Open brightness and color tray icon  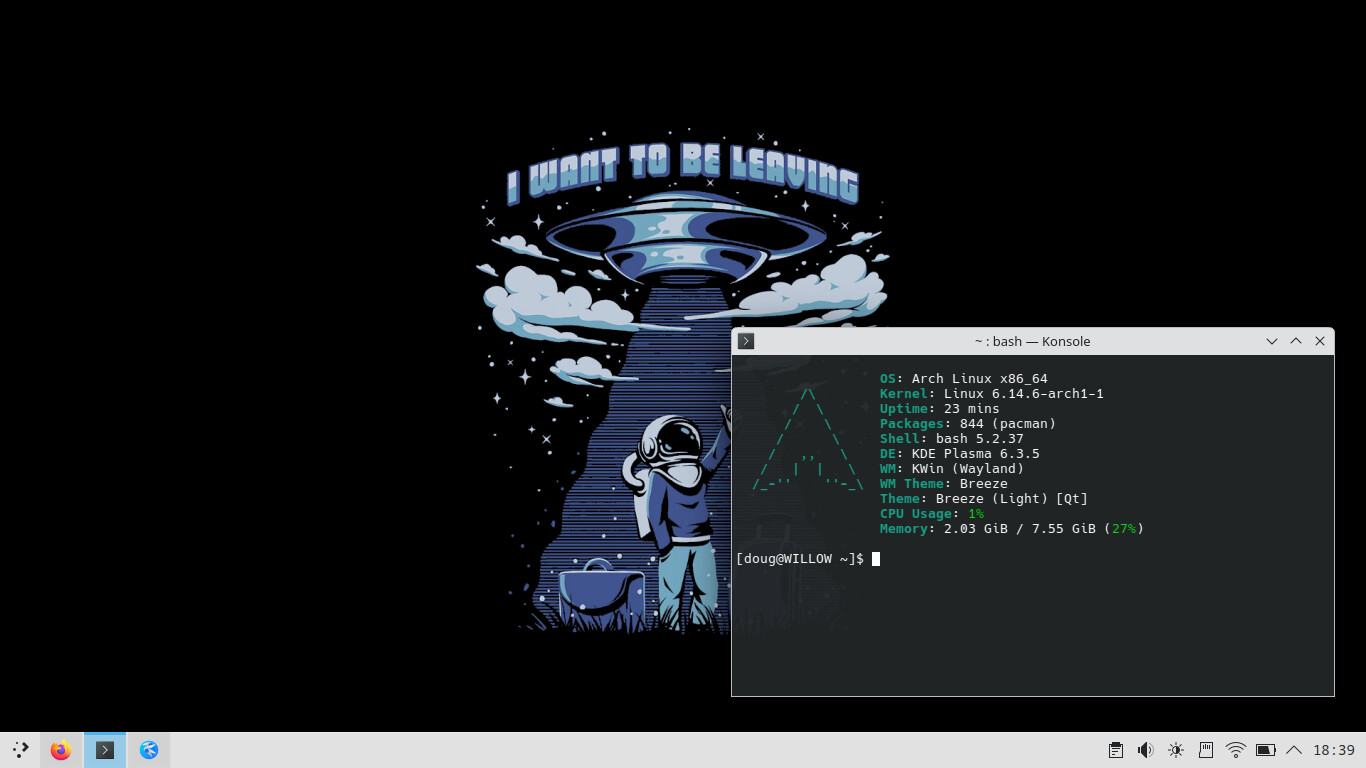tap(1175, 750)
